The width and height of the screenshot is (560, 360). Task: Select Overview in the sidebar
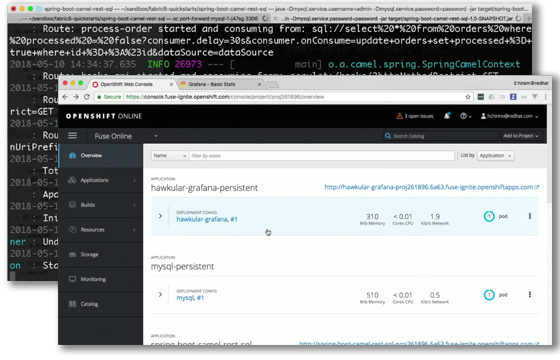point(101,155)
